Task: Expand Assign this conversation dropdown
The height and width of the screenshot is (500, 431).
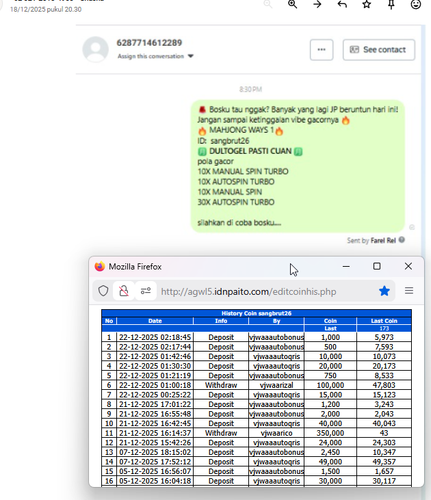Action: tap(155, 56)
